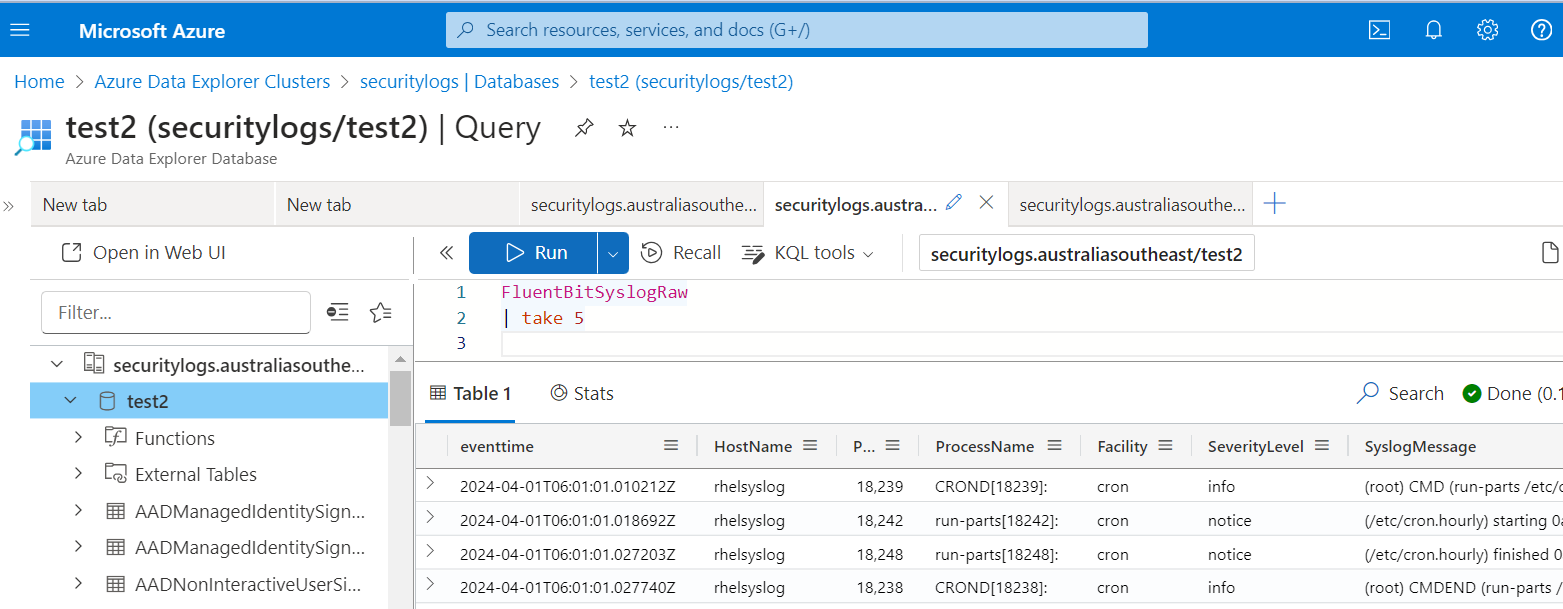1563x609 pixels.
Task: Open the truncated P... column menu
Action: pyautogui.click(x=893, y=446)
